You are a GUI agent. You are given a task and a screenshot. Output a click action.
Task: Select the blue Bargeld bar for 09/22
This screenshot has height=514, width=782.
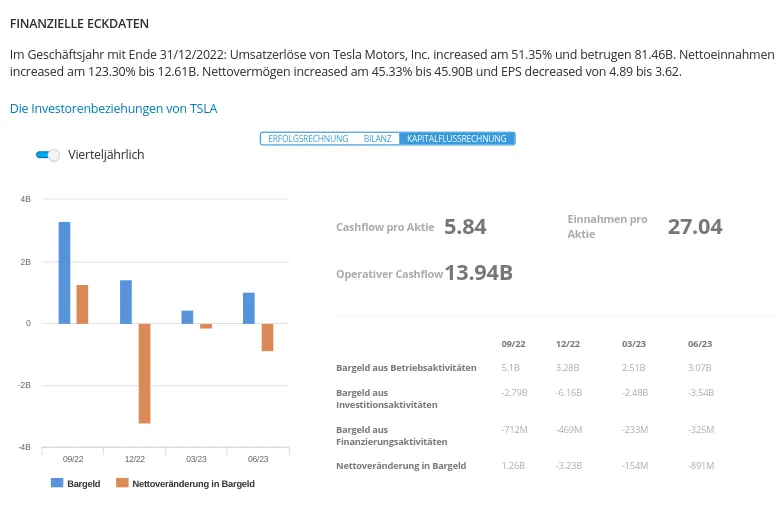[x=64, y=272]
